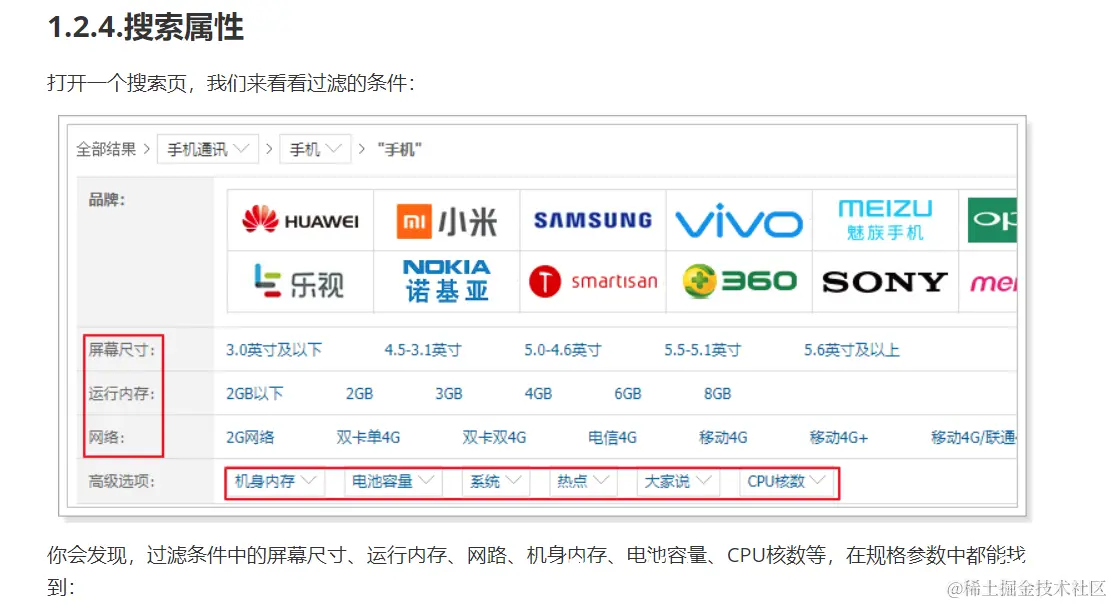Expand the 系统 advanced option
The image size is (1113, 605).
point(495,481)
